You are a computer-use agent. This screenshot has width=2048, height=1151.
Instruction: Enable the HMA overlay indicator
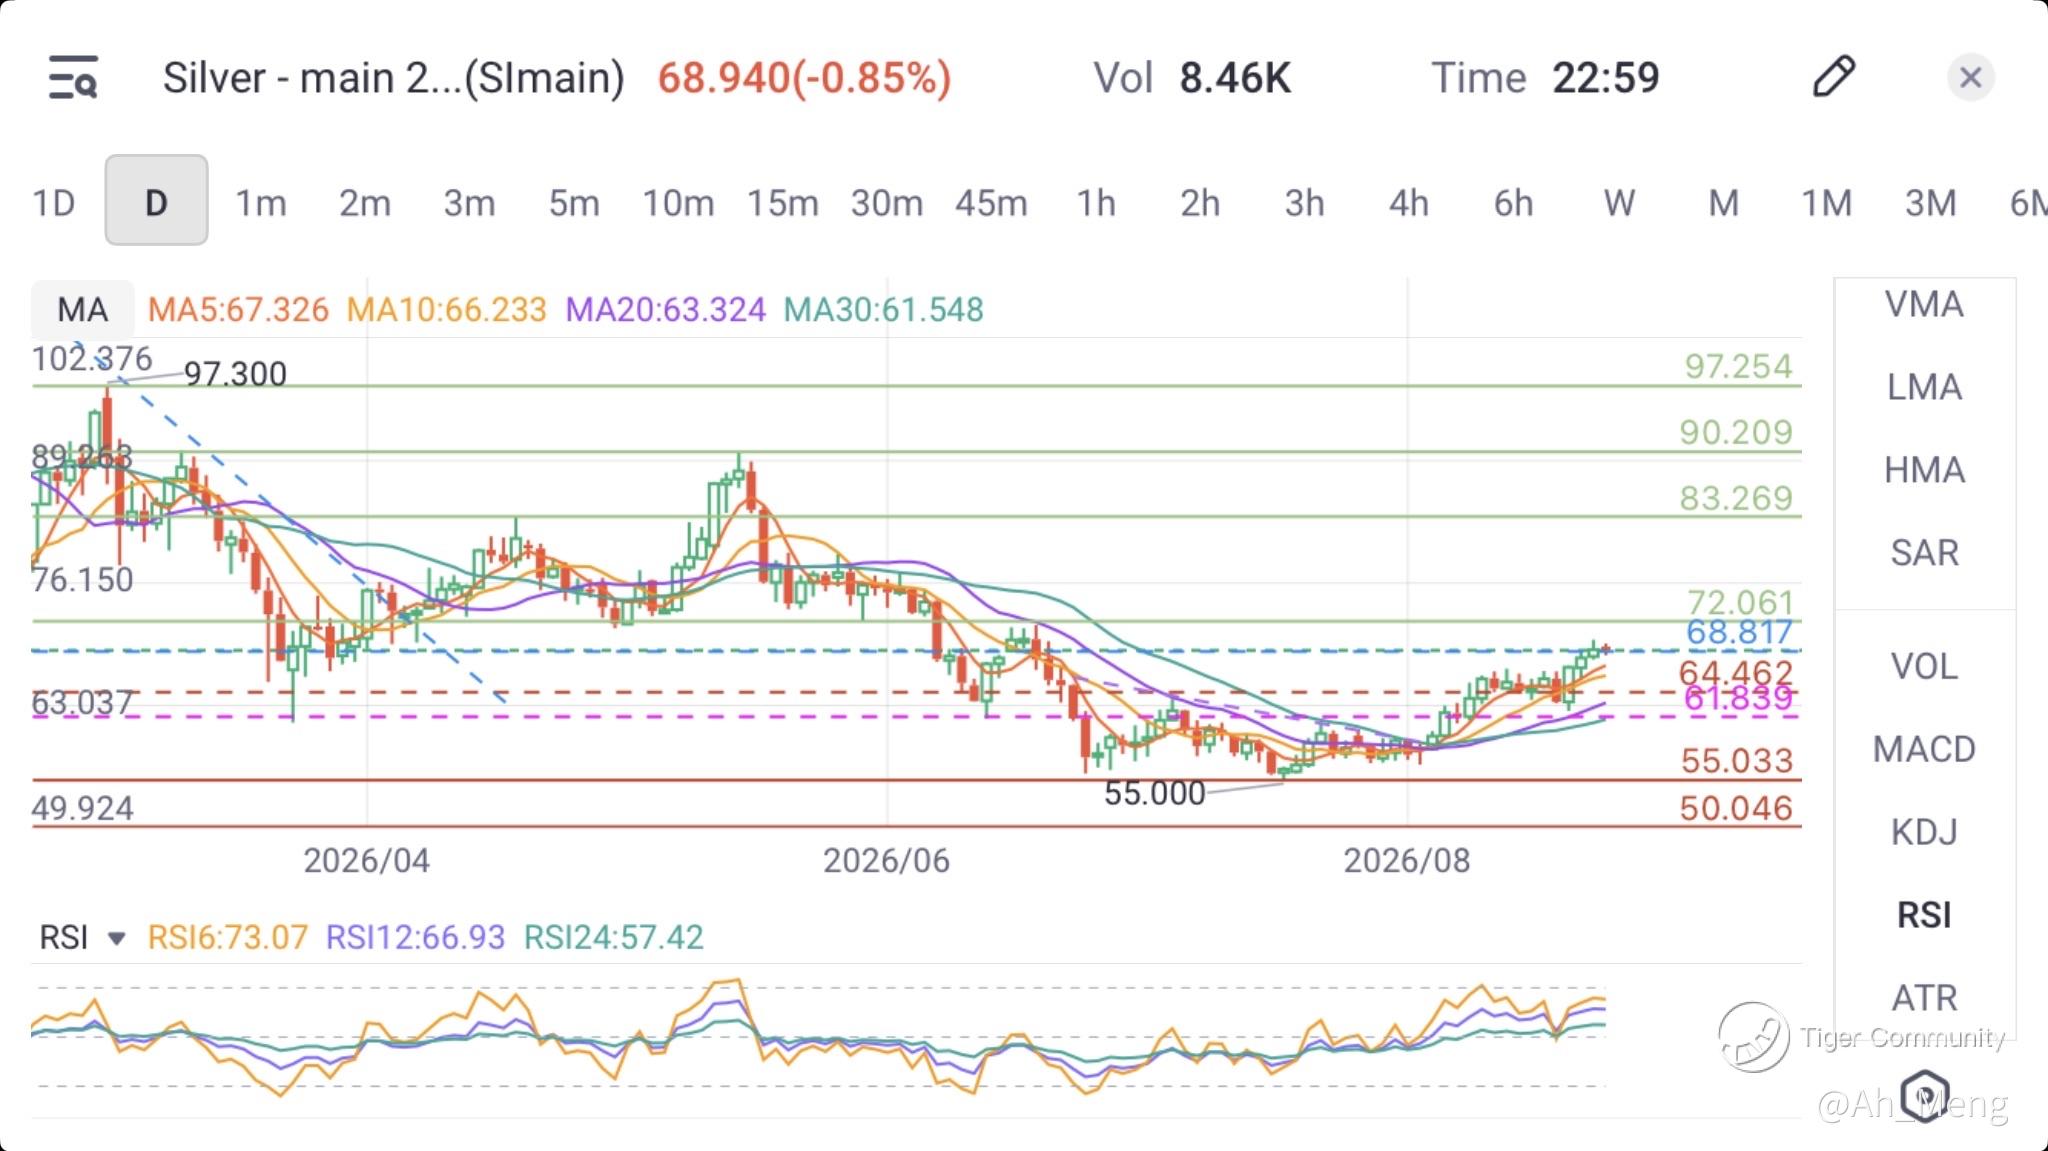(1924, 470)
